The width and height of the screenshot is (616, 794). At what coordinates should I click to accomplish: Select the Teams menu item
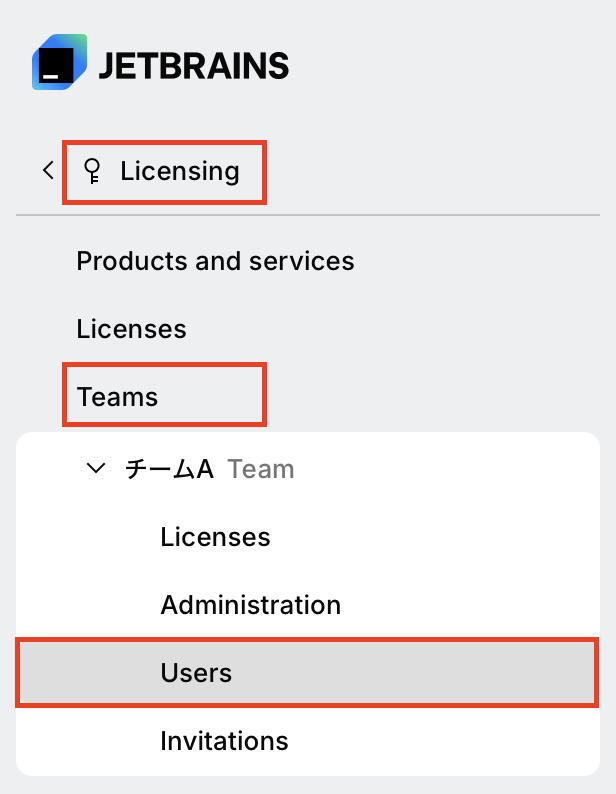[x=117, y=396]
